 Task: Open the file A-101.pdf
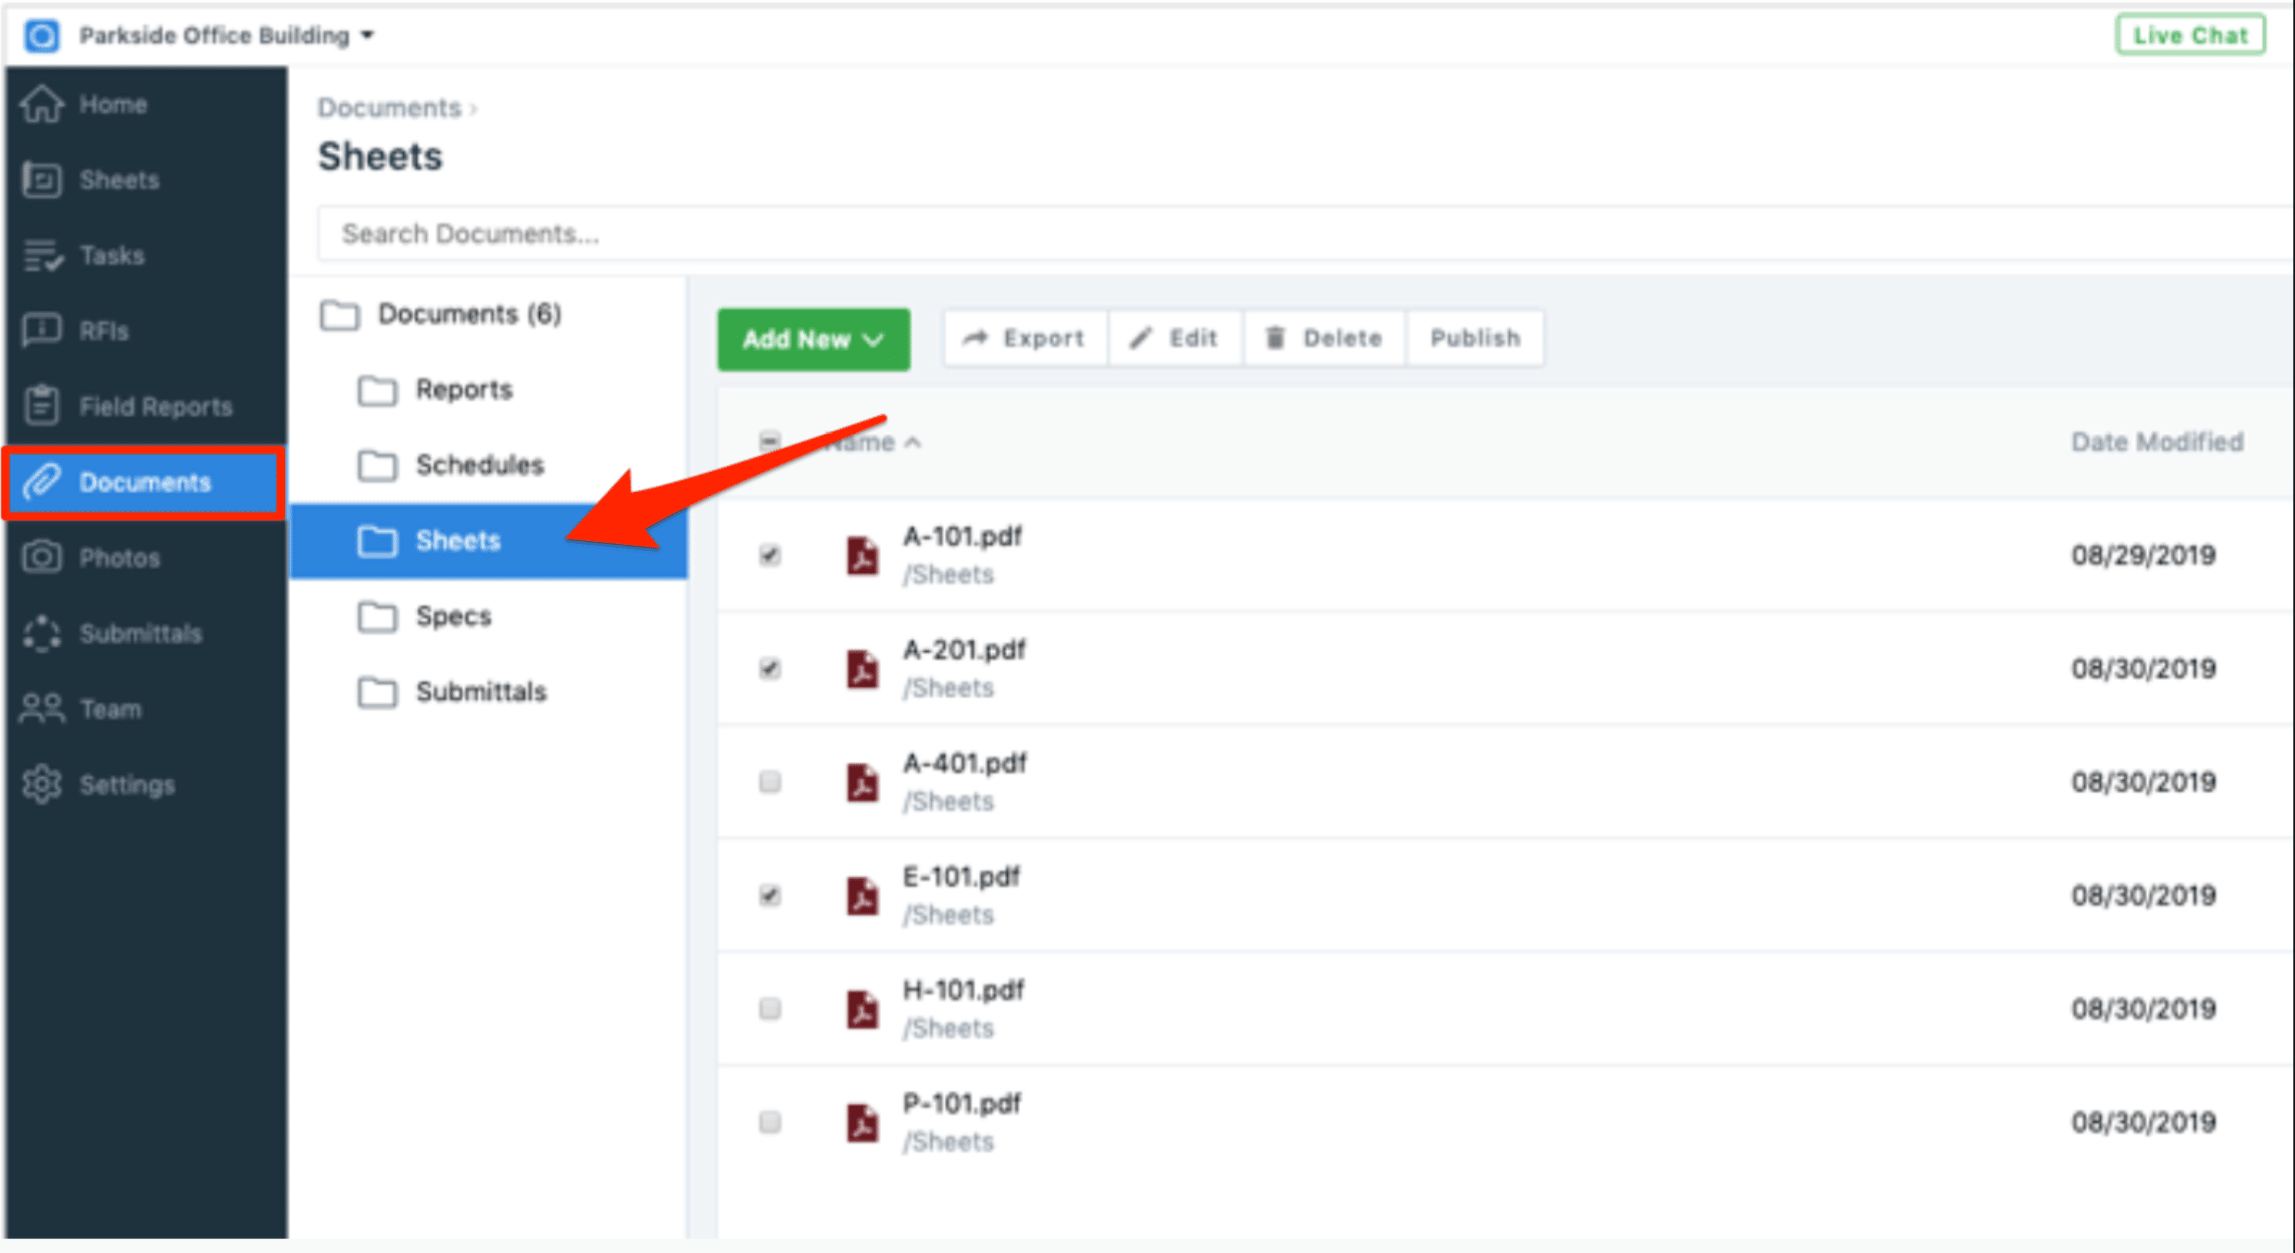click(962, 537)
